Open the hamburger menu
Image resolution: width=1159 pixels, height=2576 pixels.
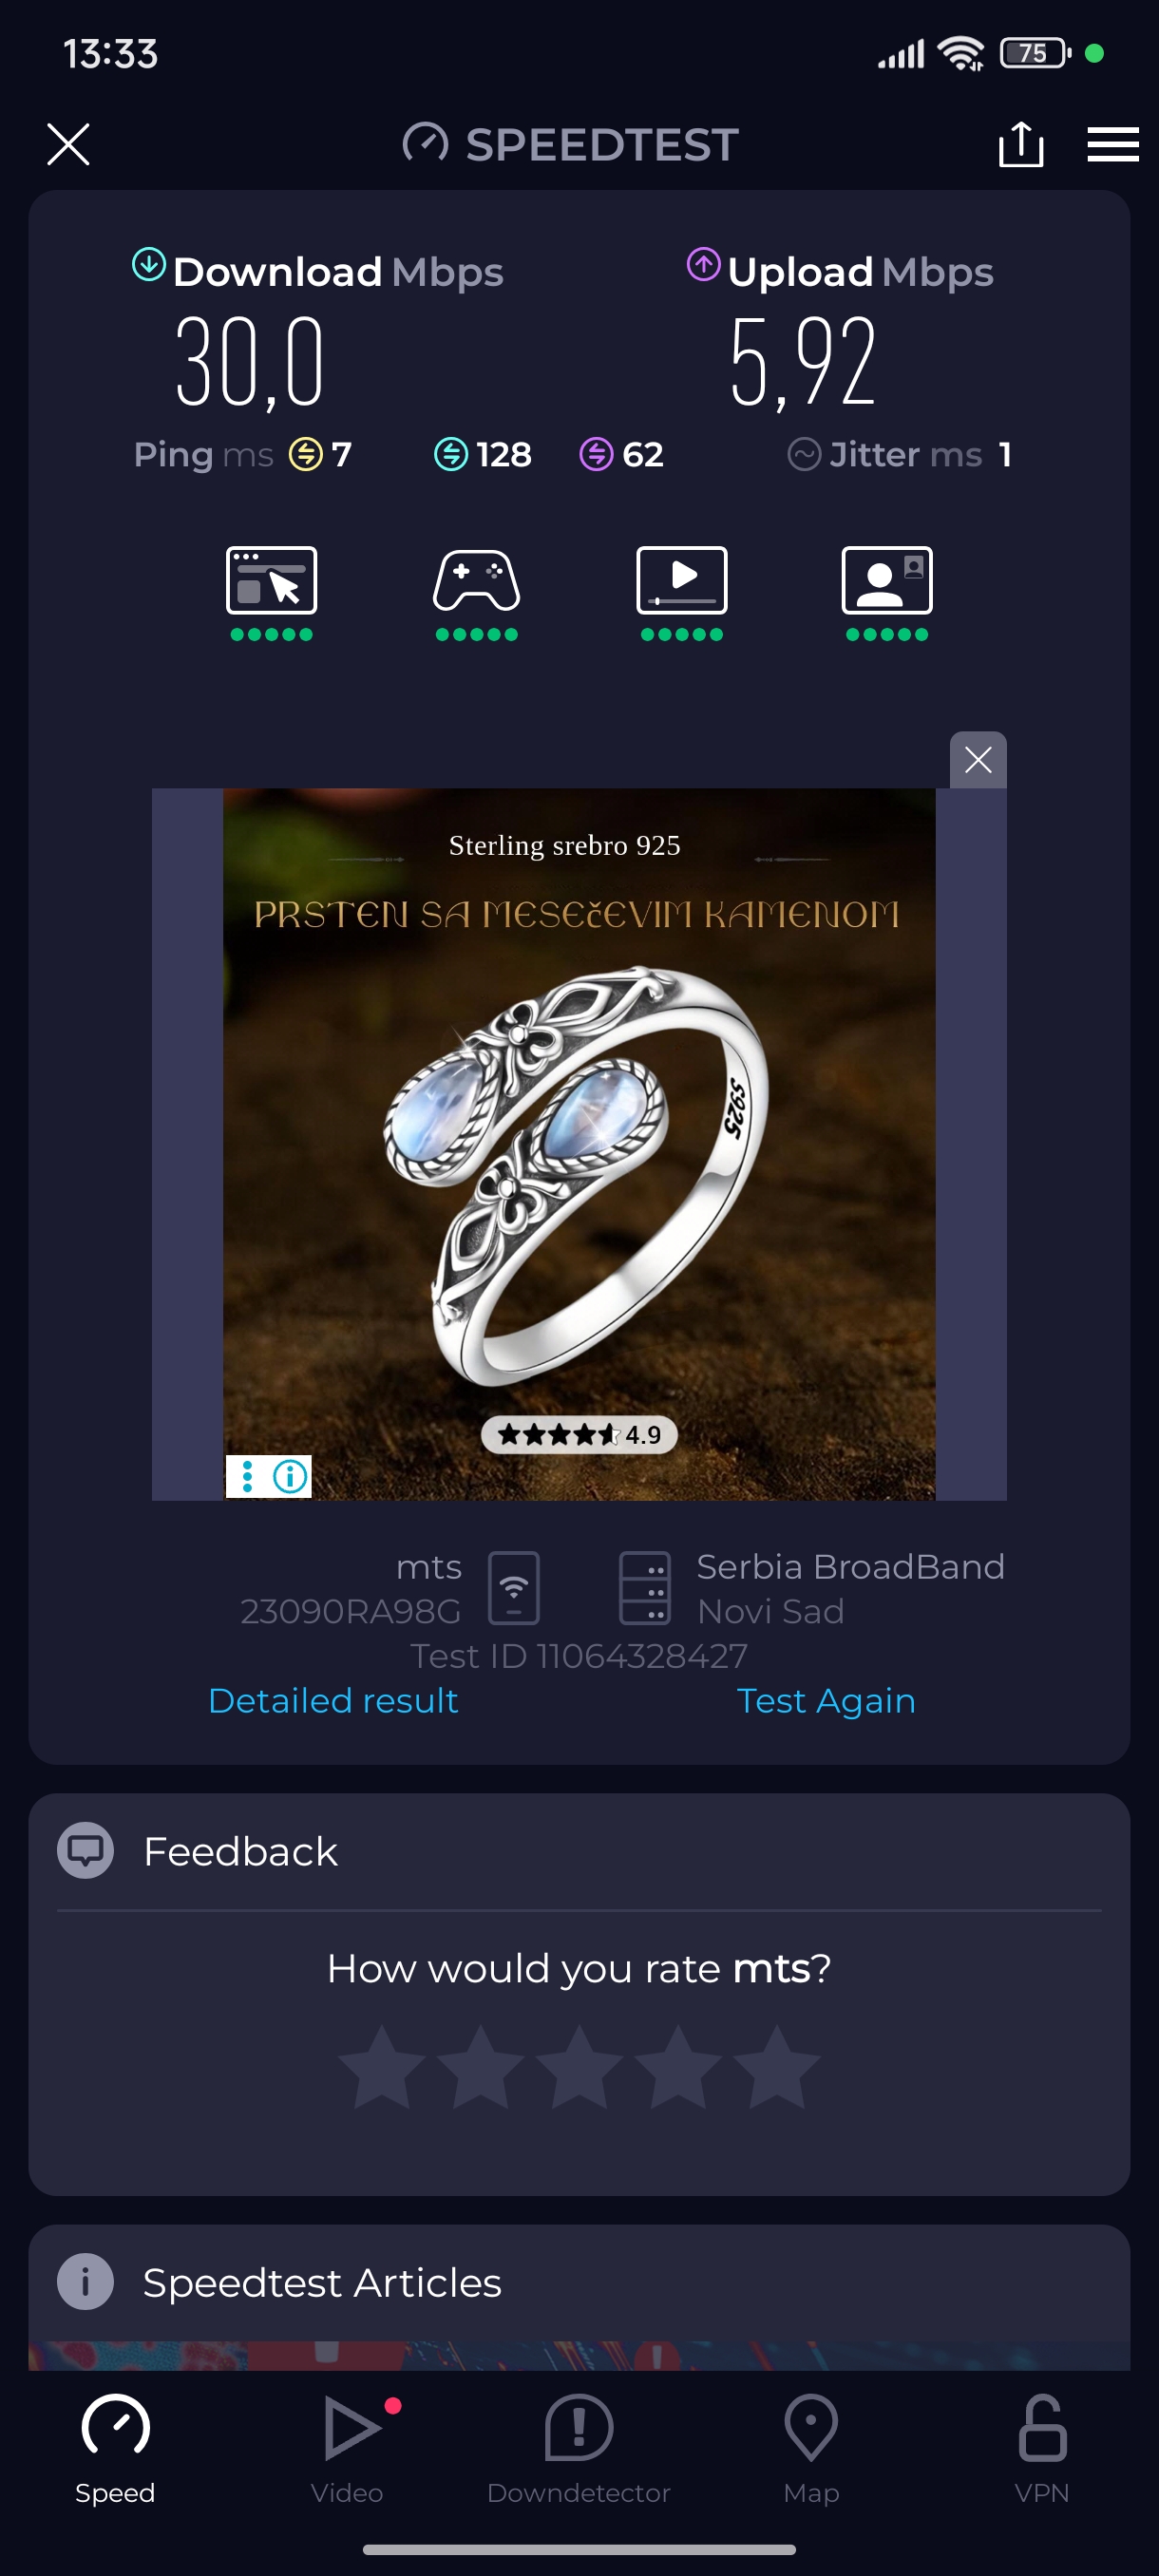tap(1113, 144)
